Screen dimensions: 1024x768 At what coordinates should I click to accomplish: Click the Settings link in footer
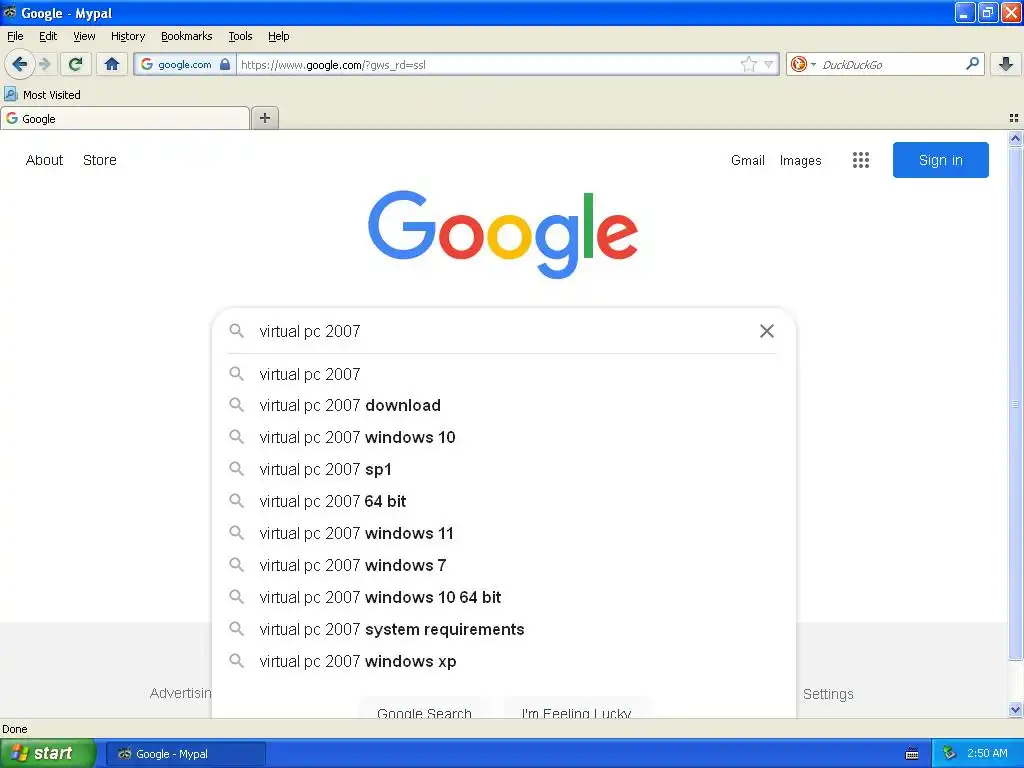coord(827,694)
